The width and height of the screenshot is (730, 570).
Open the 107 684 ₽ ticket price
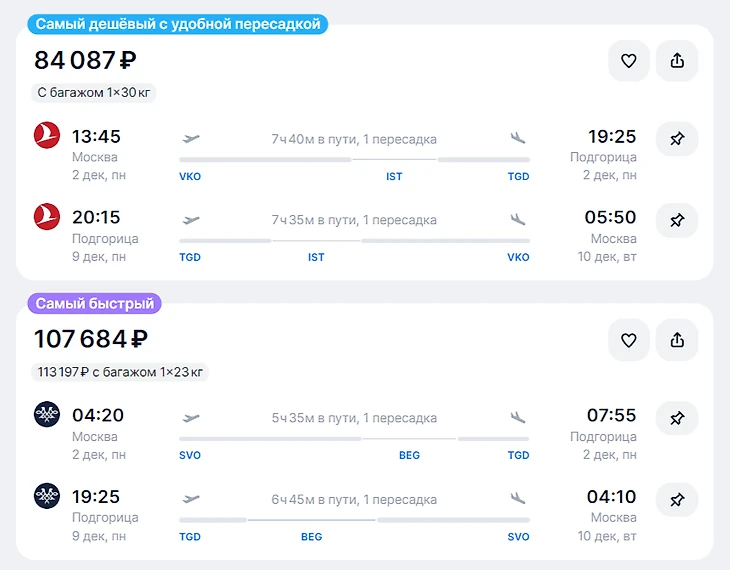(91, 339)
